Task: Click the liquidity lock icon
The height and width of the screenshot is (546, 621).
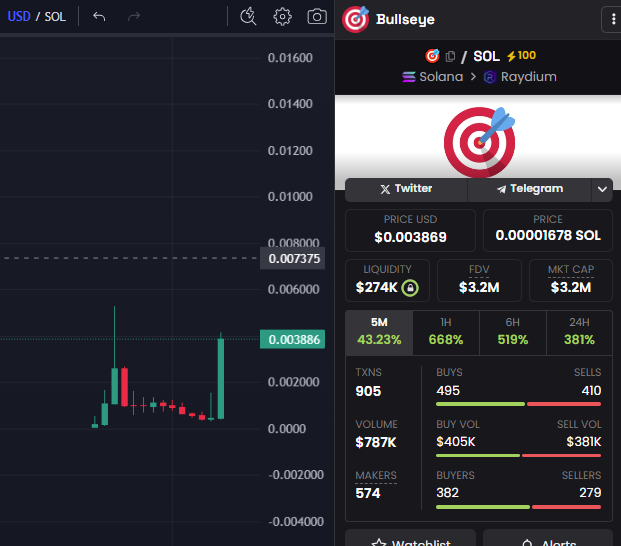Action: pyautogui.click(x=410, y=287)
